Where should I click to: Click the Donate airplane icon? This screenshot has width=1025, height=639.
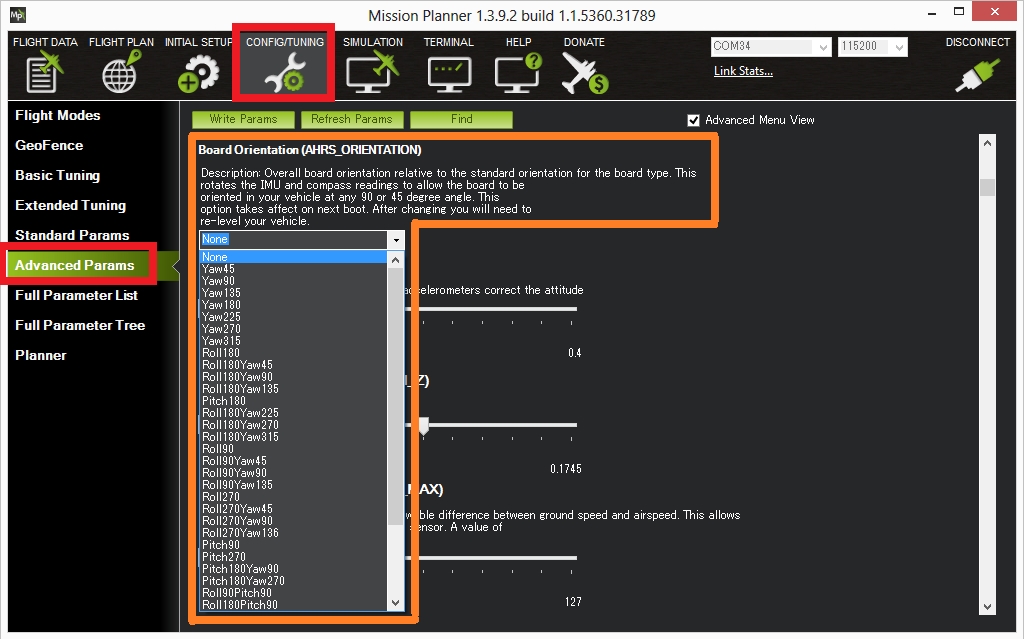pos(584,74)
